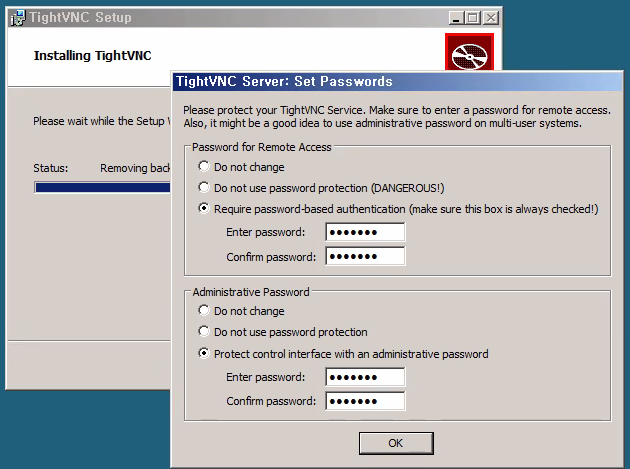Click the "TightVNC Server: Set Passwords" title bar
The height and width of the screenshot is (469, 630).
click(397, 81)
